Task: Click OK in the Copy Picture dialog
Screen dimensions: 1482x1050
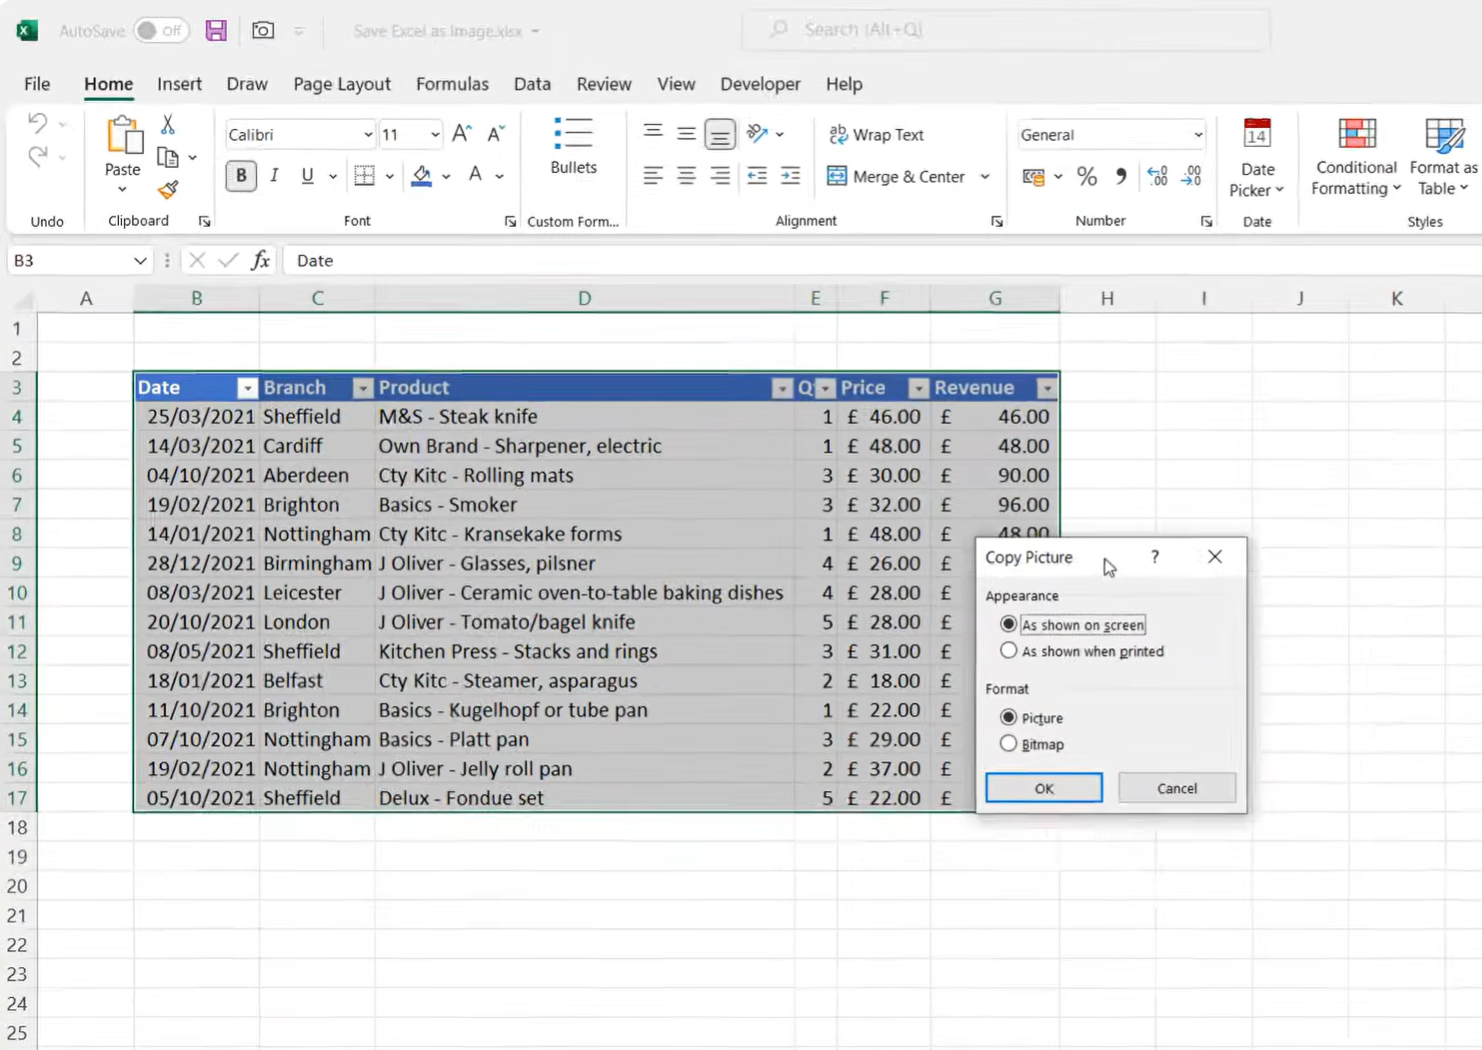Action: click(x=1044, y=788)
